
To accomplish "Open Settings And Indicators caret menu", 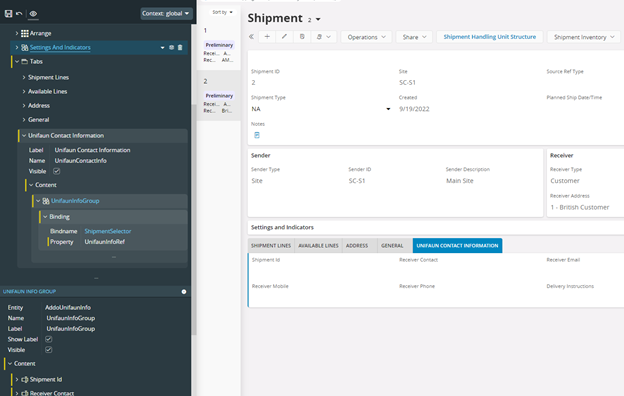I will tap(162, 48).
